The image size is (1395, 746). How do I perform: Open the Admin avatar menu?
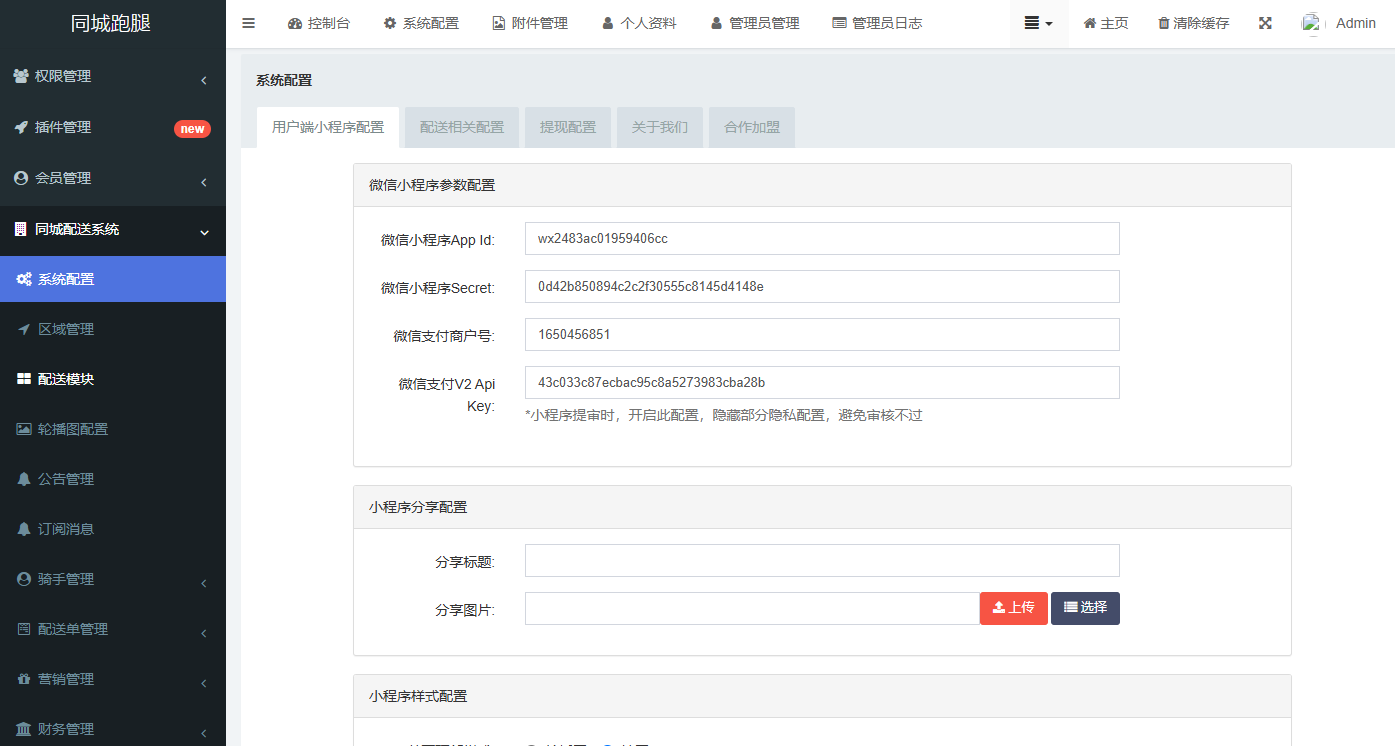pos(1340,23)
